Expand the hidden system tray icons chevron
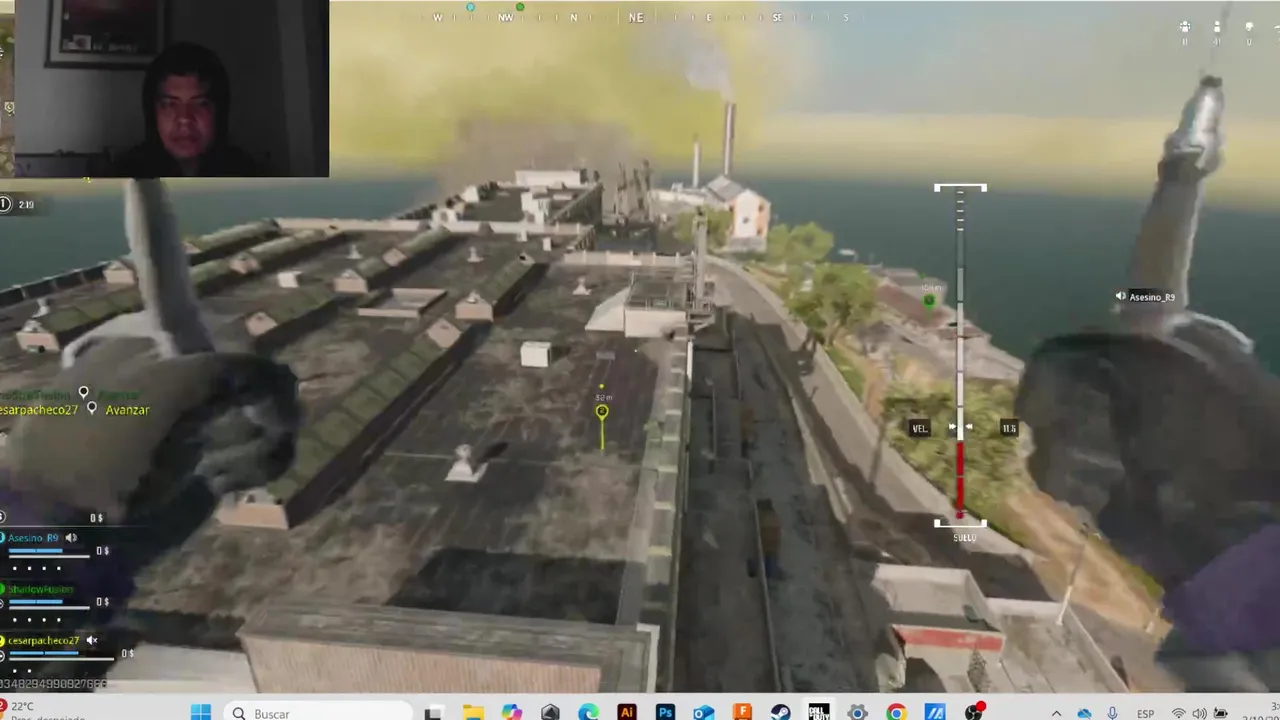This screenshot has height=720, width=1280. (x=1056, y=714)
